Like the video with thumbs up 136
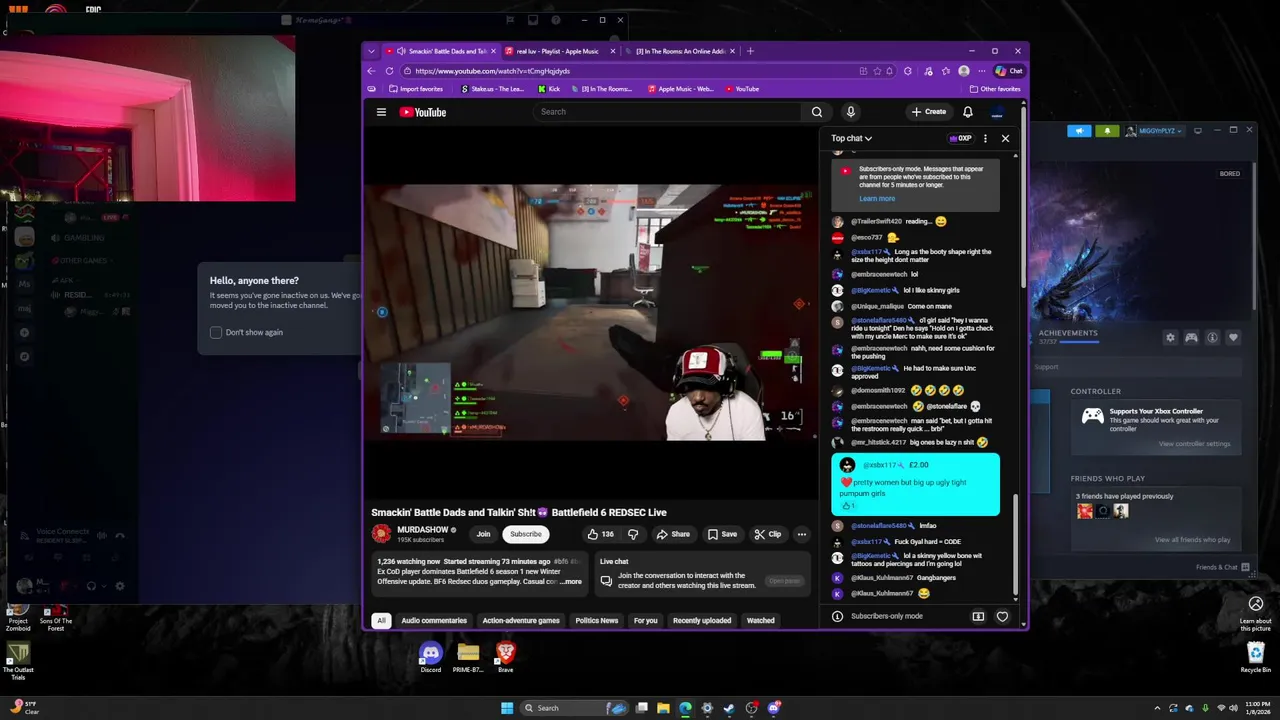Screen dimensions: 1280x720 pos(600,534)
